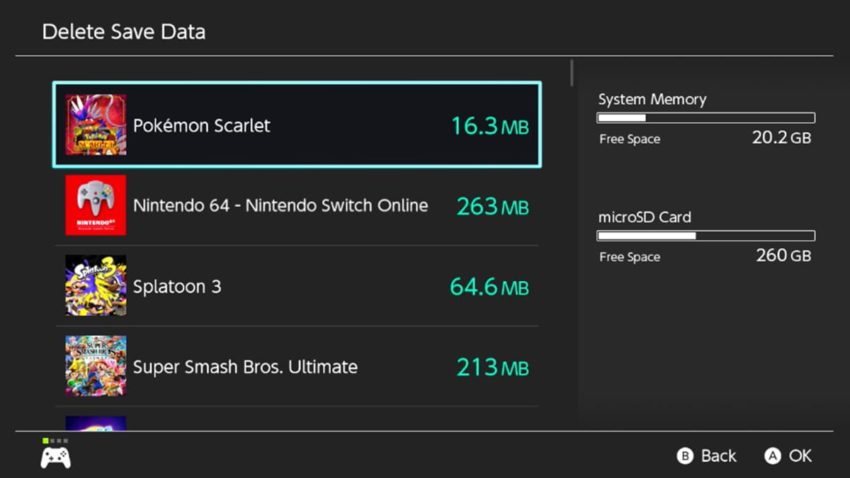Choose the Splatoon 3 cover art
Viewport: 850px width, 478px height.
pyautogui.click(x=96, y=285)
